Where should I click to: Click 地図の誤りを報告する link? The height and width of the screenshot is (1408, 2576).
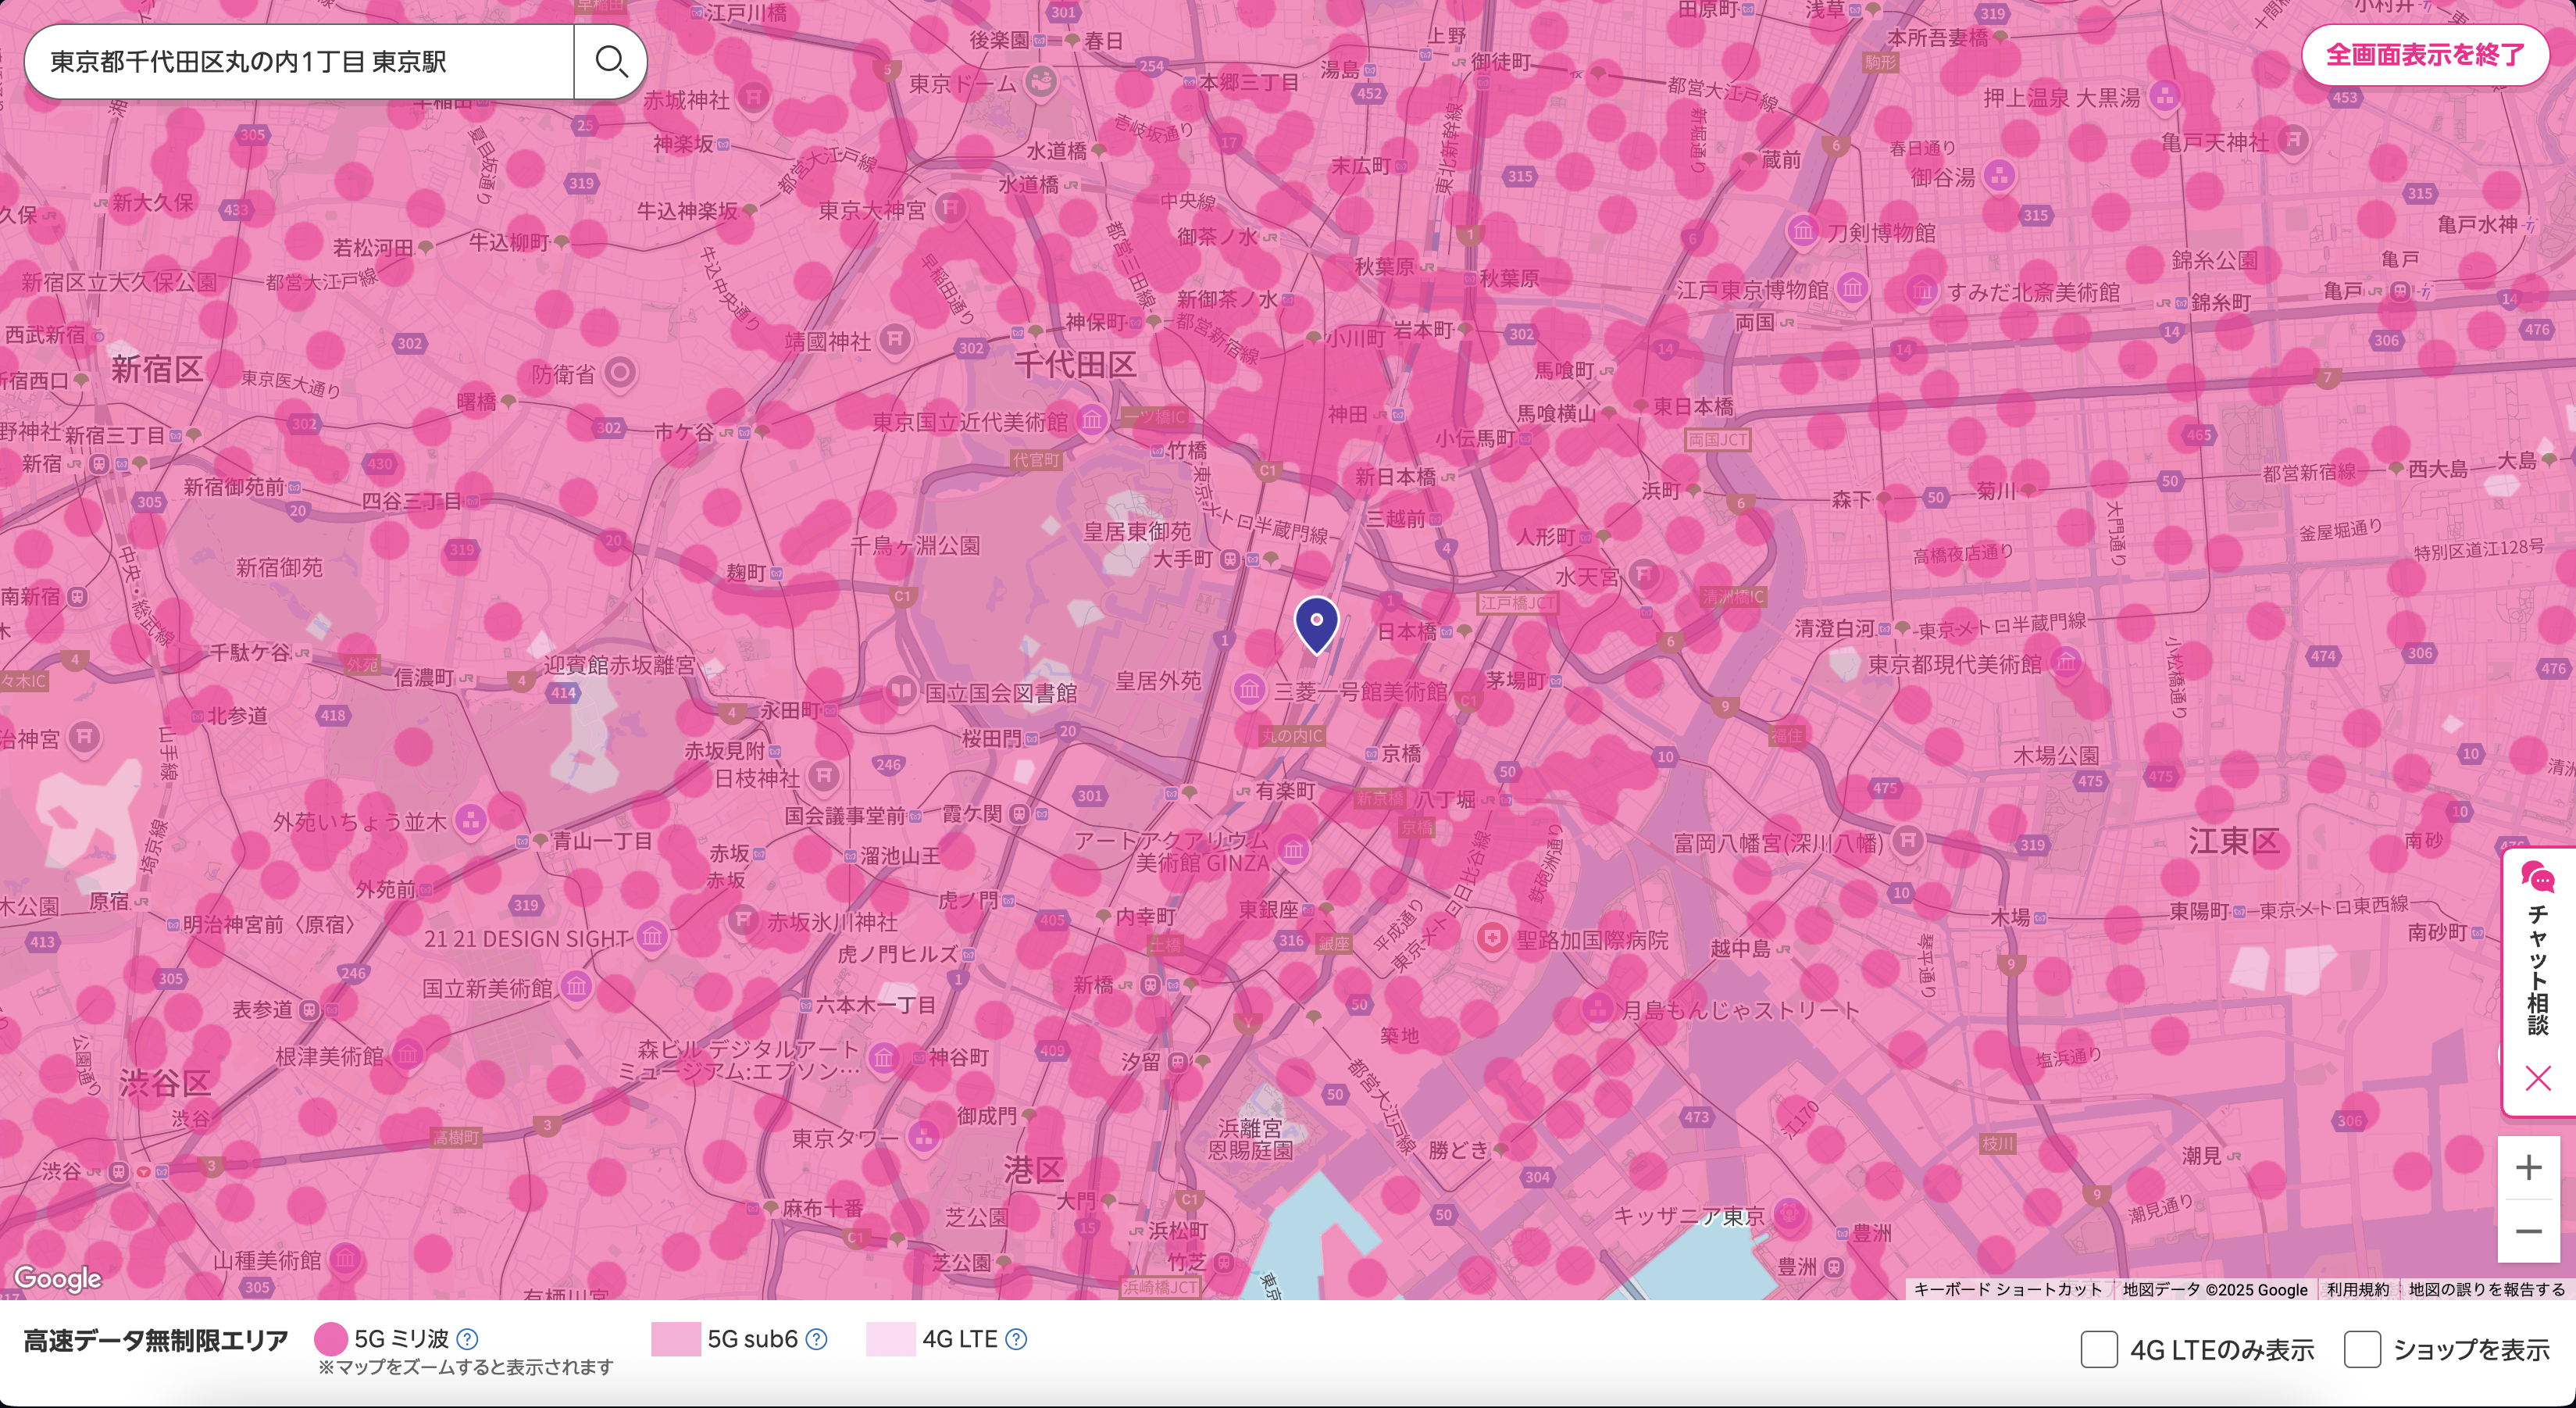2486,1290
